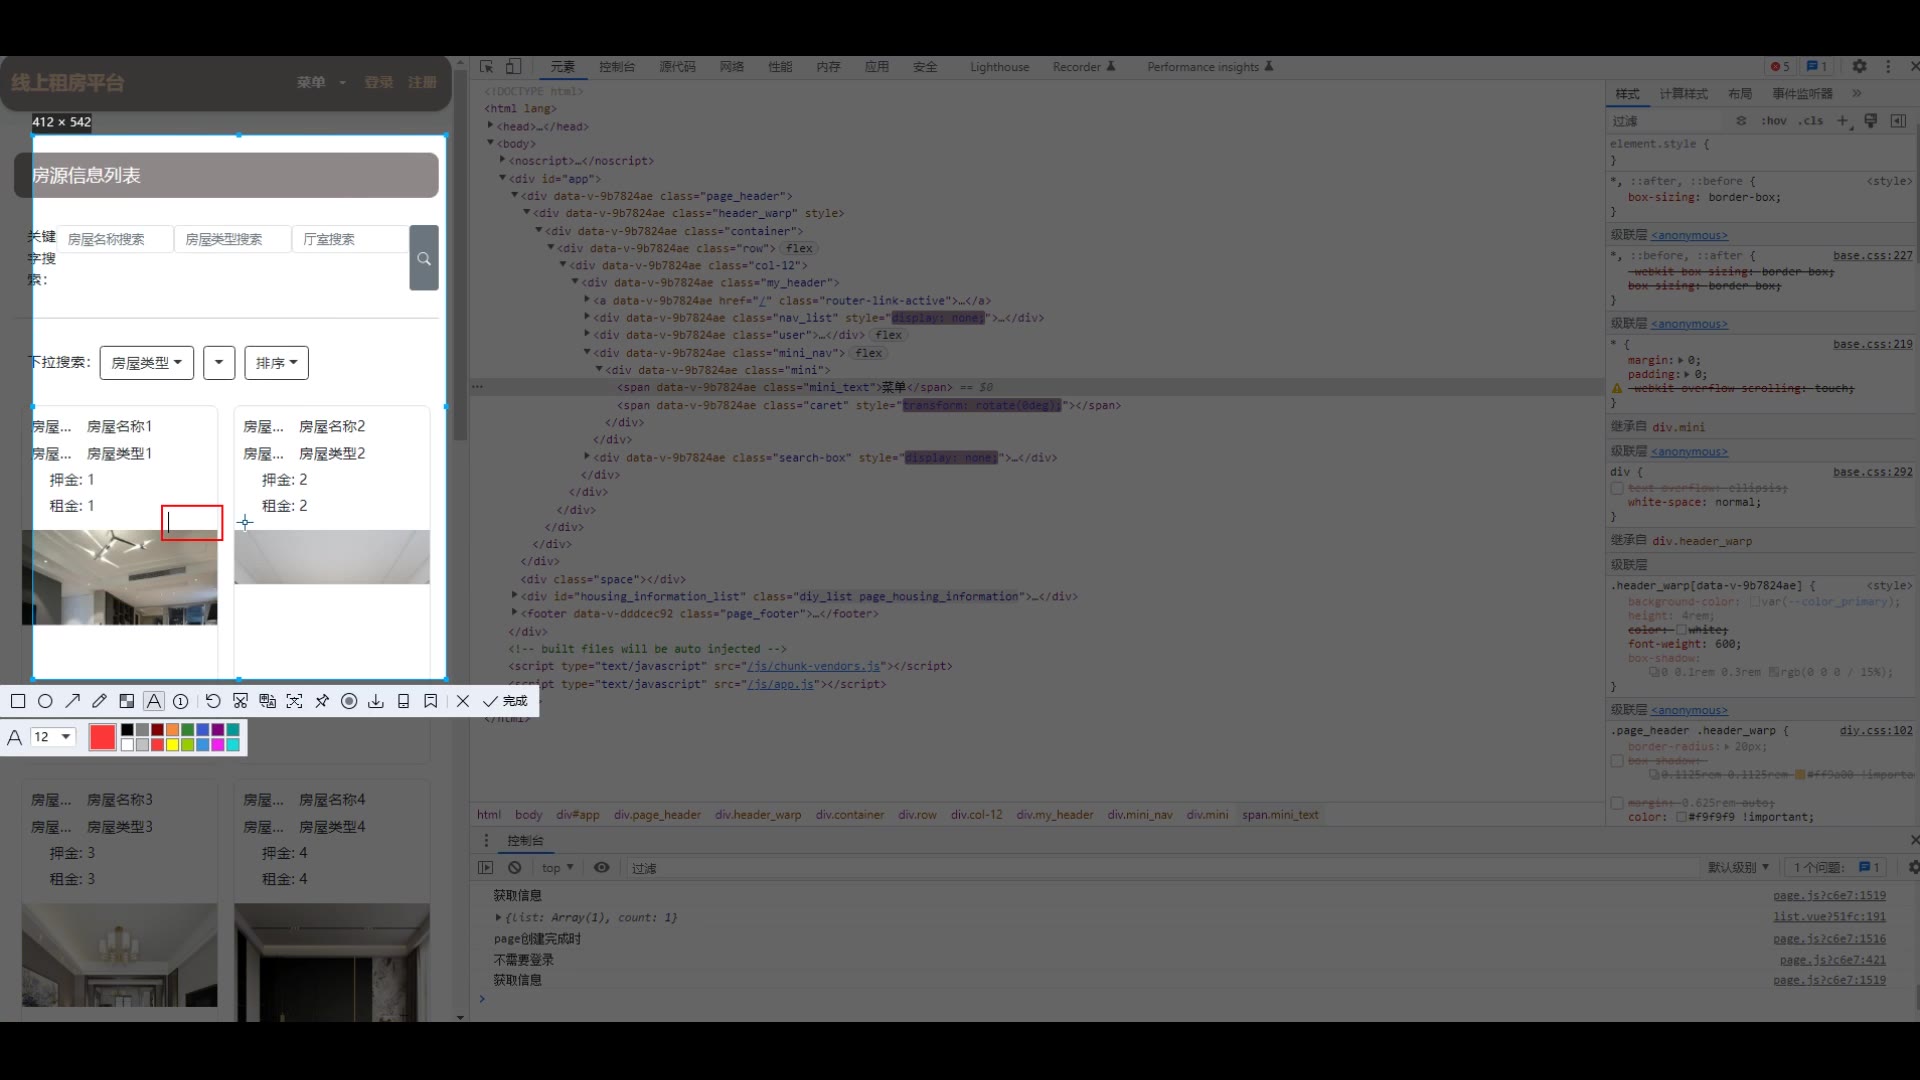This screenshot has width=1920, height=1080.
Task: Start screen recording from capture toolbar
Action: pos(349,701)
